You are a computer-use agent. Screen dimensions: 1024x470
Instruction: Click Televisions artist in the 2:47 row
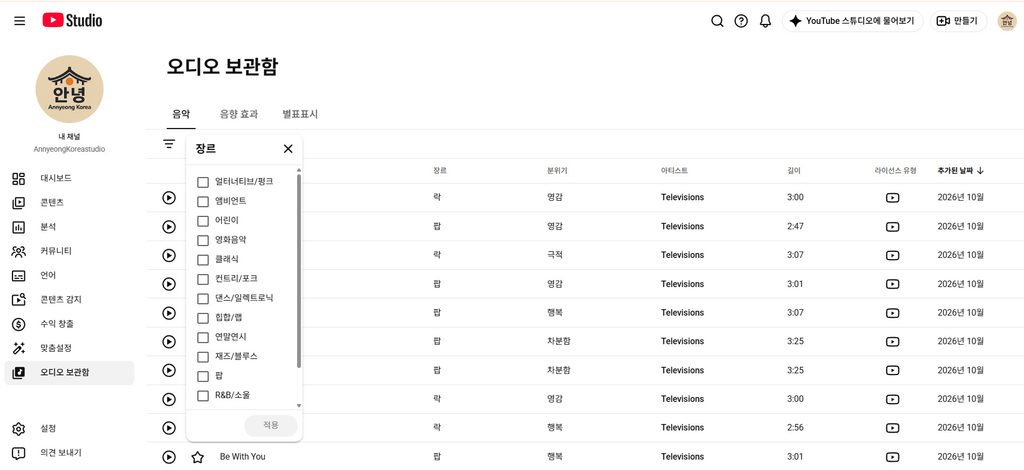click(682, 227)
